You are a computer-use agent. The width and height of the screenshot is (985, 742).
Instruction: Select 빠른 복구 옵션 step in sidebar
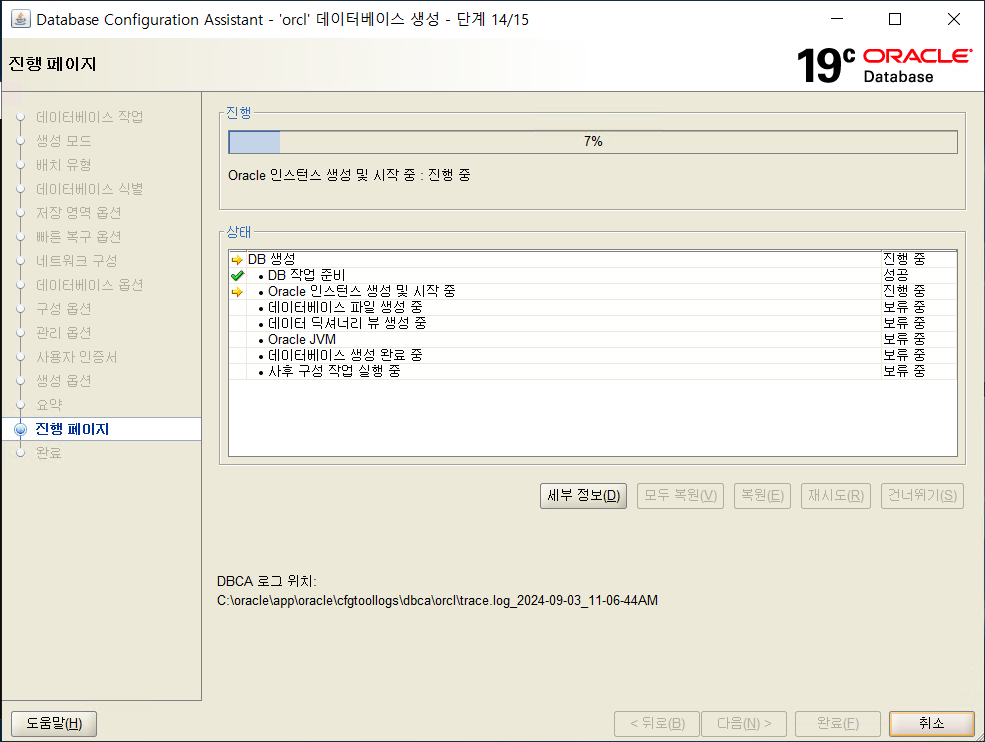tap(79, 237)
